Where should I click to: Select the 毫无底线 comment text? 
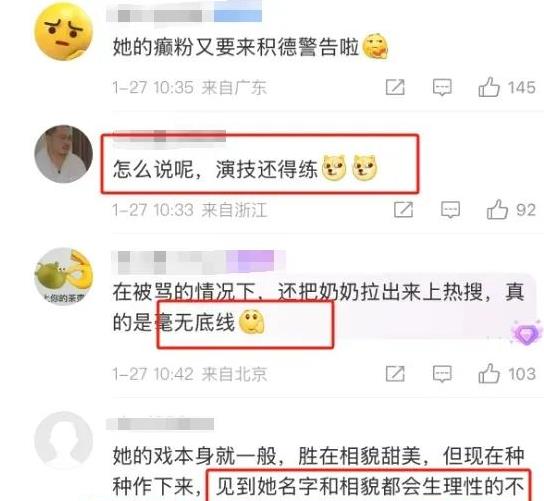195,323
